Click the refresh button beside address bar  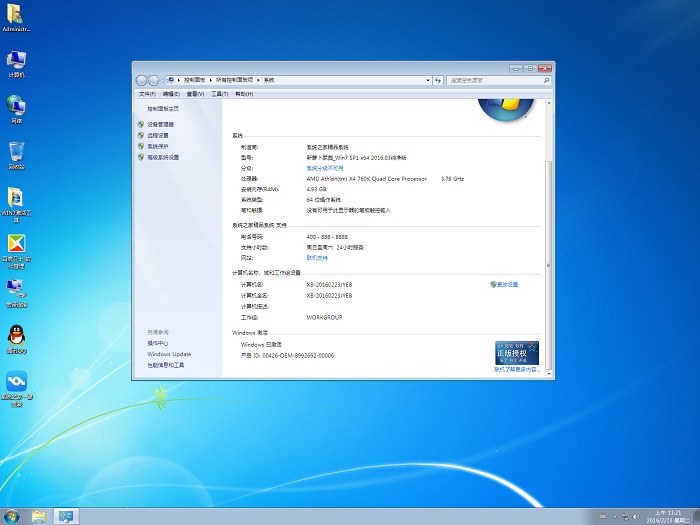[x=439, y=79]
